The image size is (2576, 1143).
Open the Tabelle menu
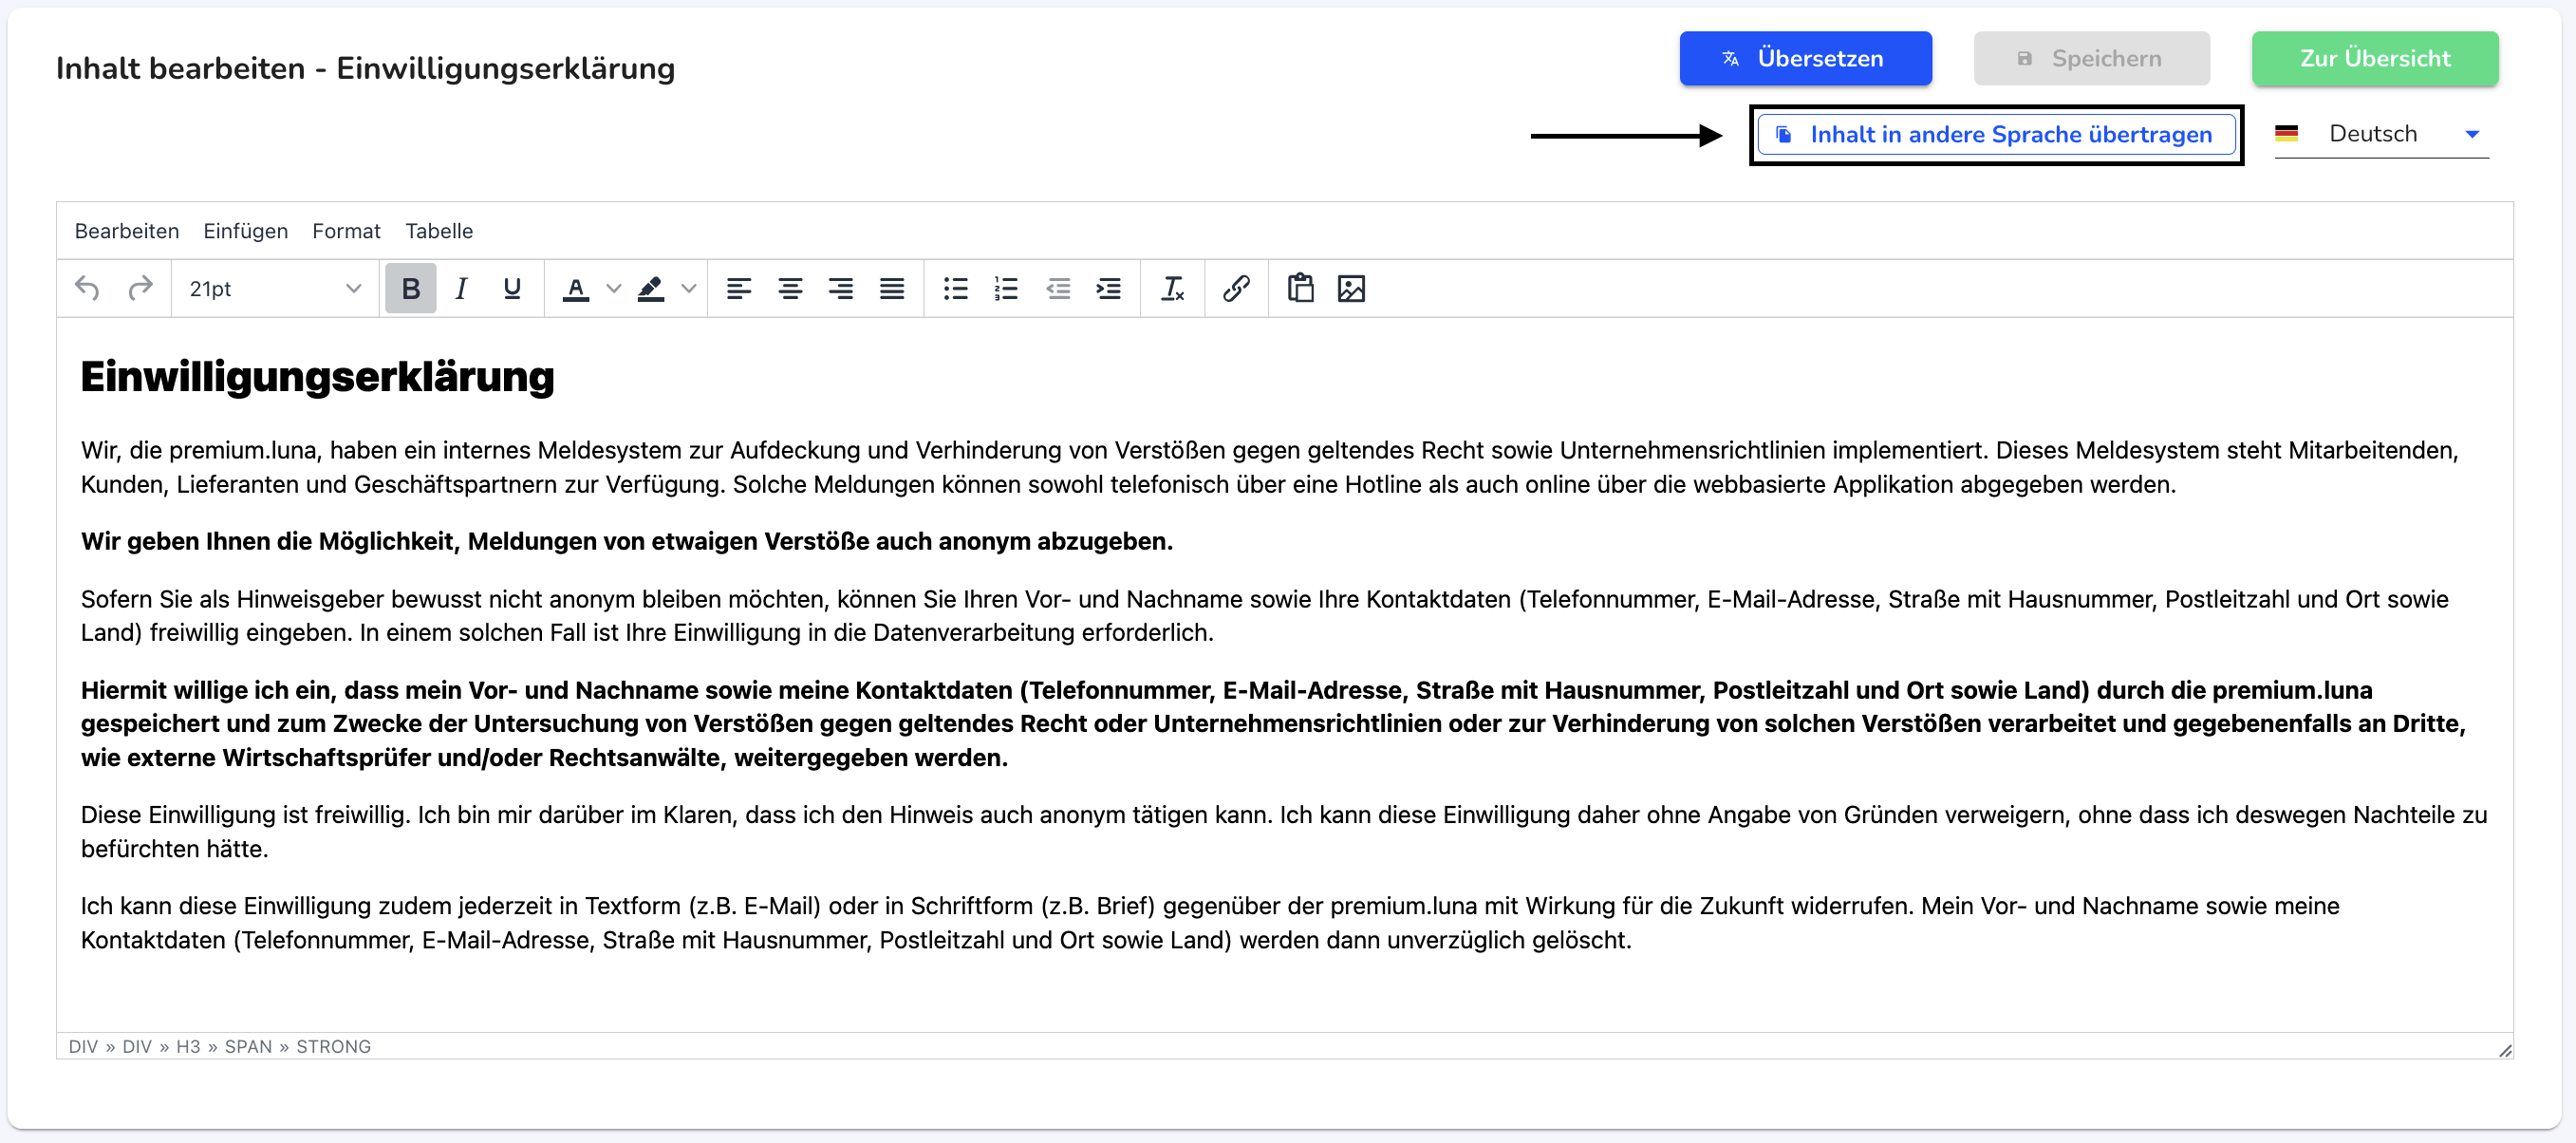(439, 231)
